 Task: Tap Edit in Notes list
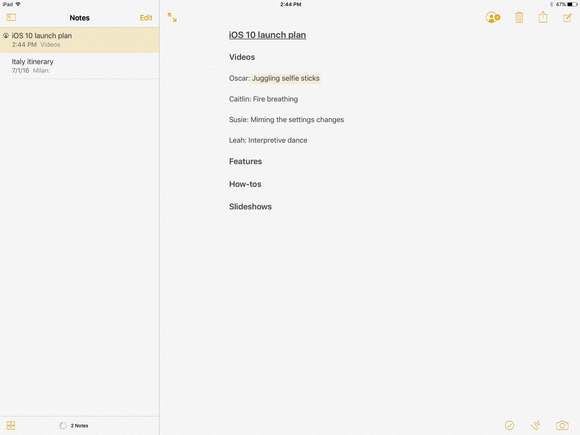(146, 18)
